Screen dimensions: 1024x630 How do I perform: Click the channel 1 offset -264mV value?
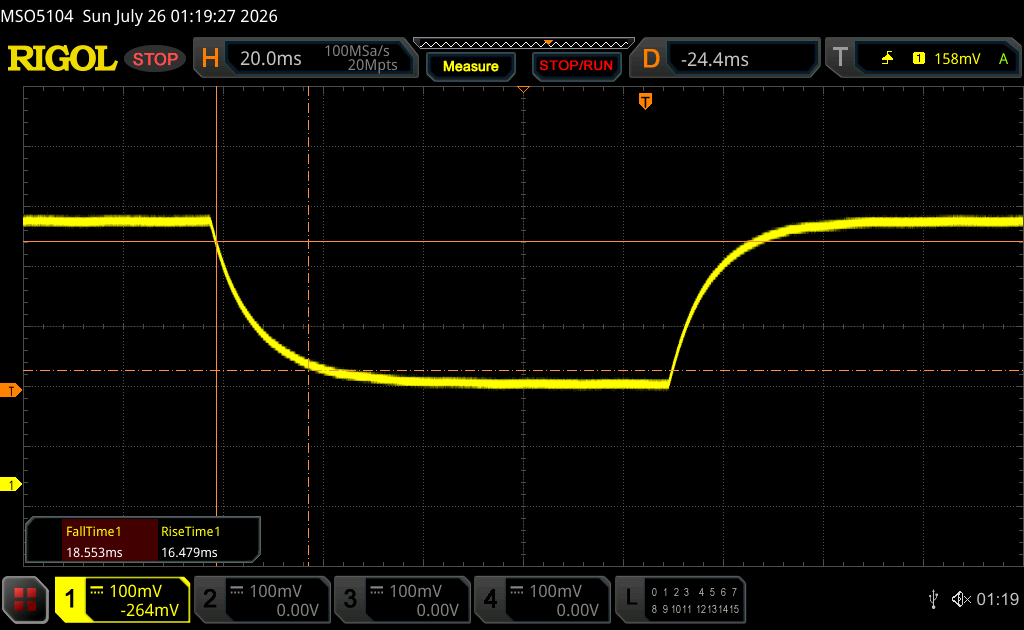[149, 610]
